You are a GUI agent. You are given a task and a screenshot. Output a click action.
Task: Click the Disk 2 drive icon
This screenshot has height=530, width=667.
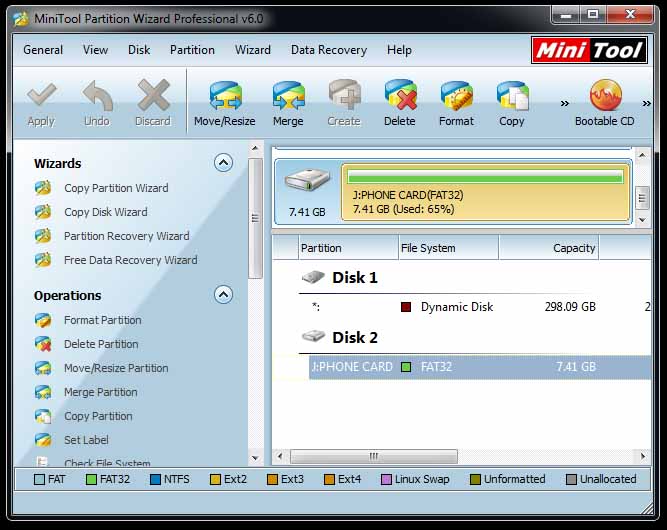pos(313,336)
